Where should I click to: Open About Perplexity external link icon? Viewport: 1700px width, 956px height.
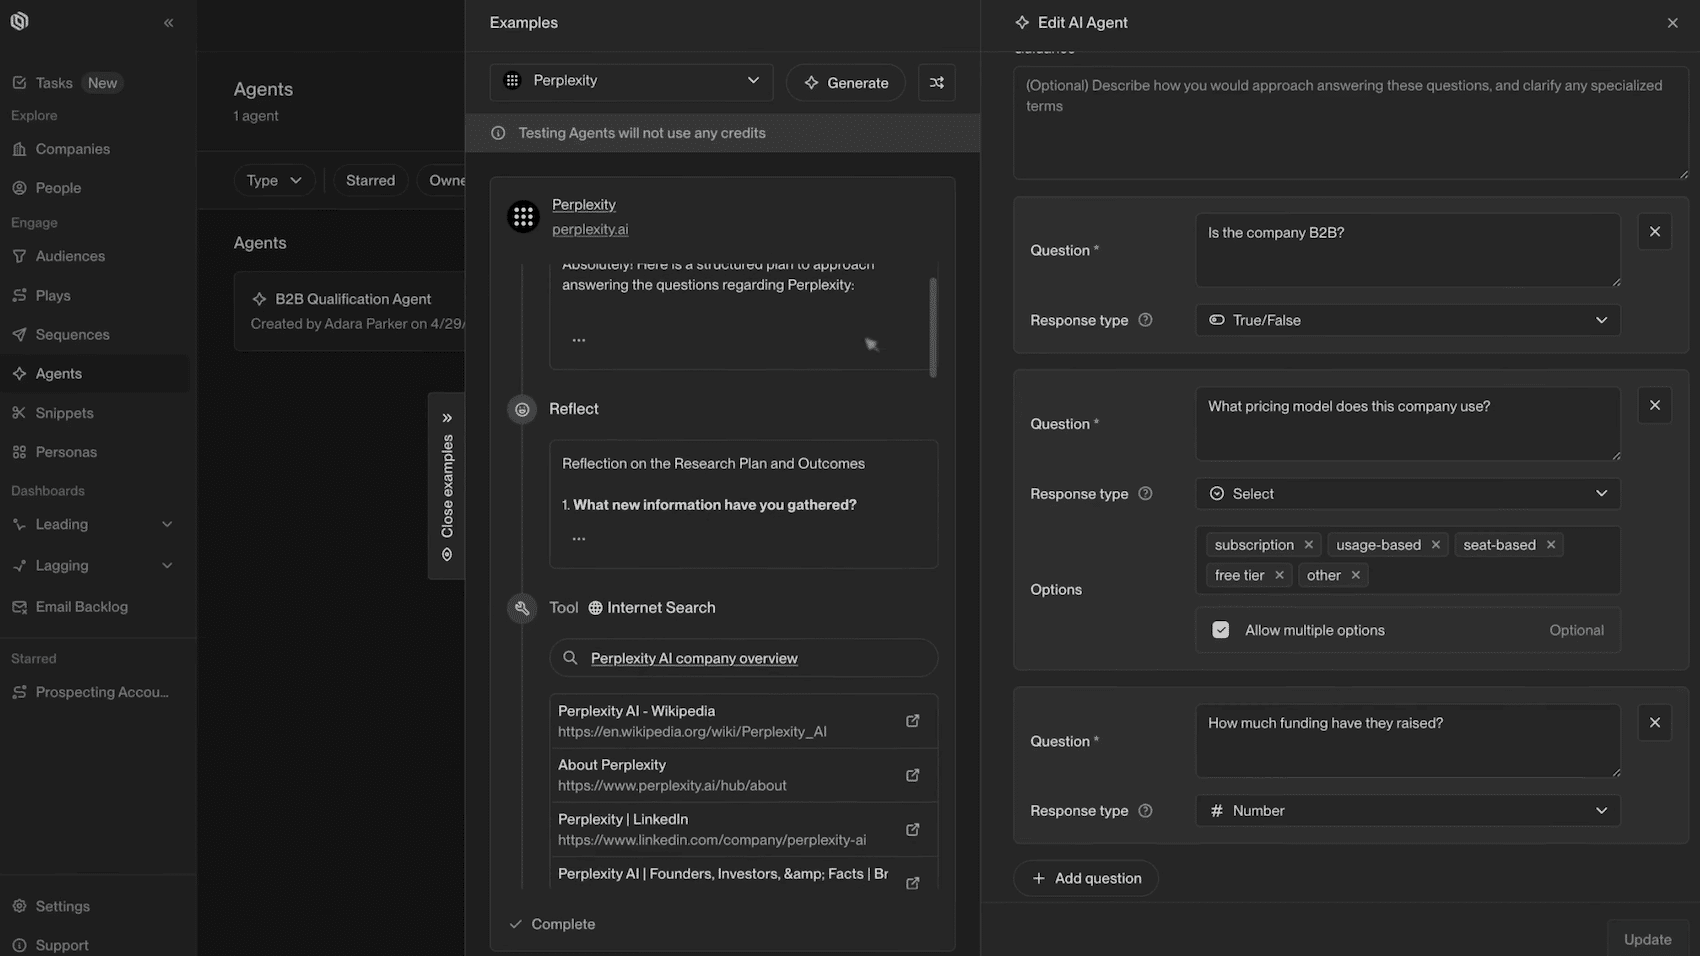[912, 775]
